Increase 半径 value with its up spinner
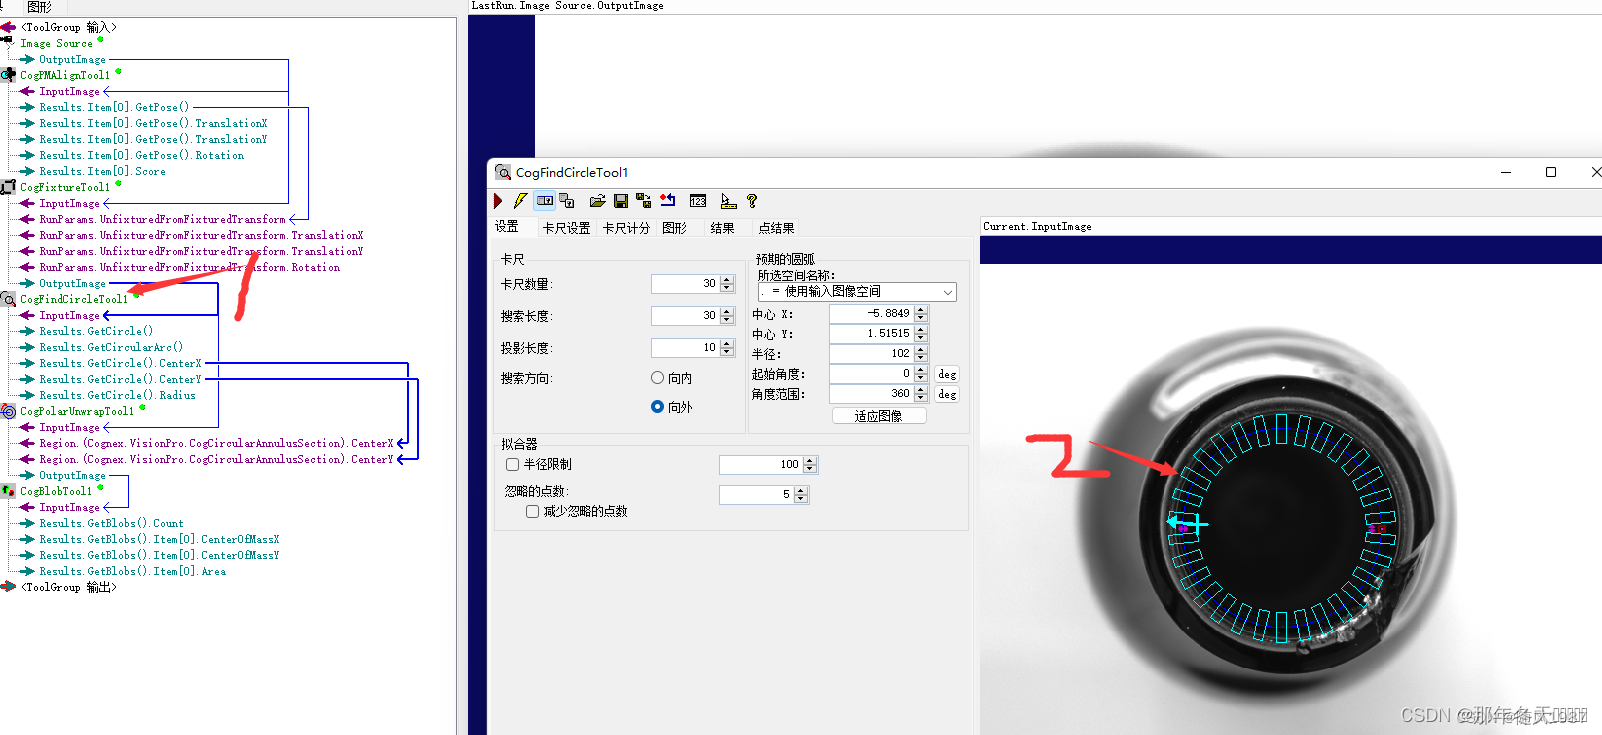This screenshot has width=1602, height=735. (921, 350)
